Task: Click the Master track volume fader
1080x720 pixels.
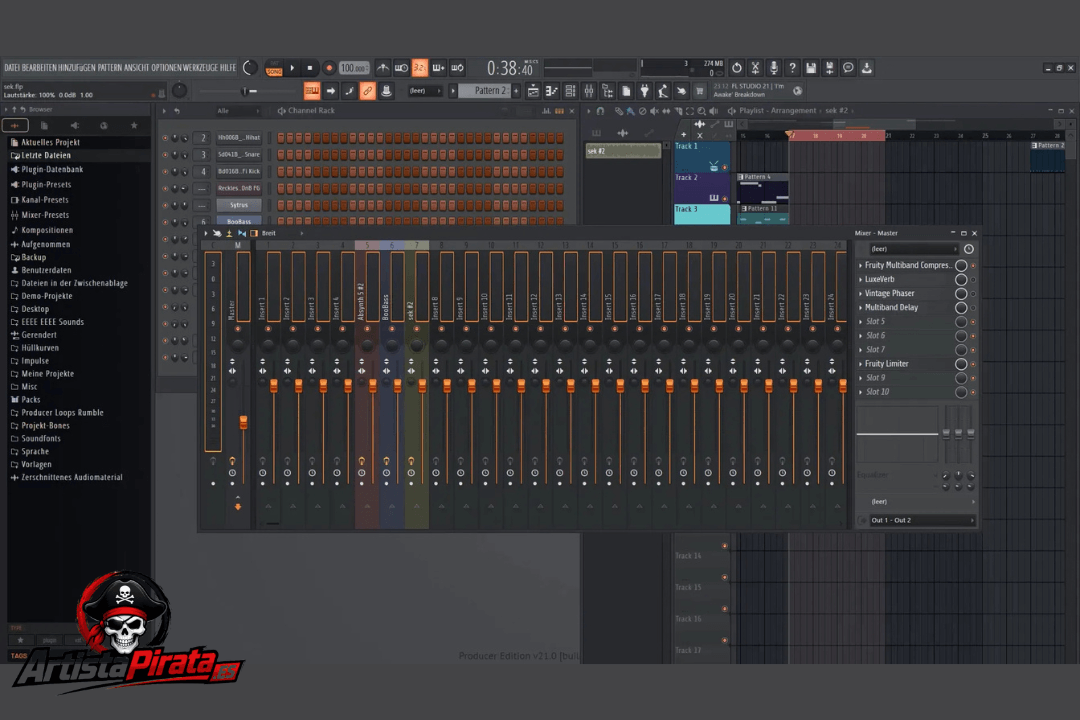Action: tap(243, 422)
